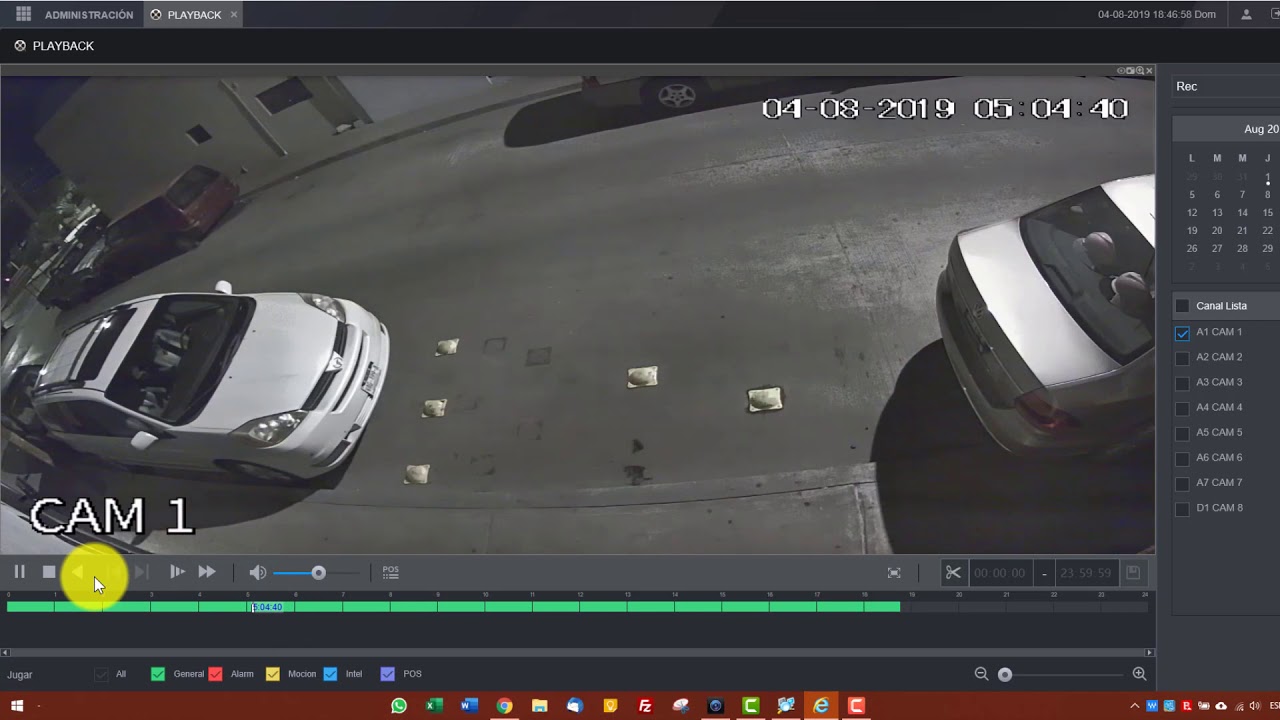Click the system volume tray icon

point(1254,706)
